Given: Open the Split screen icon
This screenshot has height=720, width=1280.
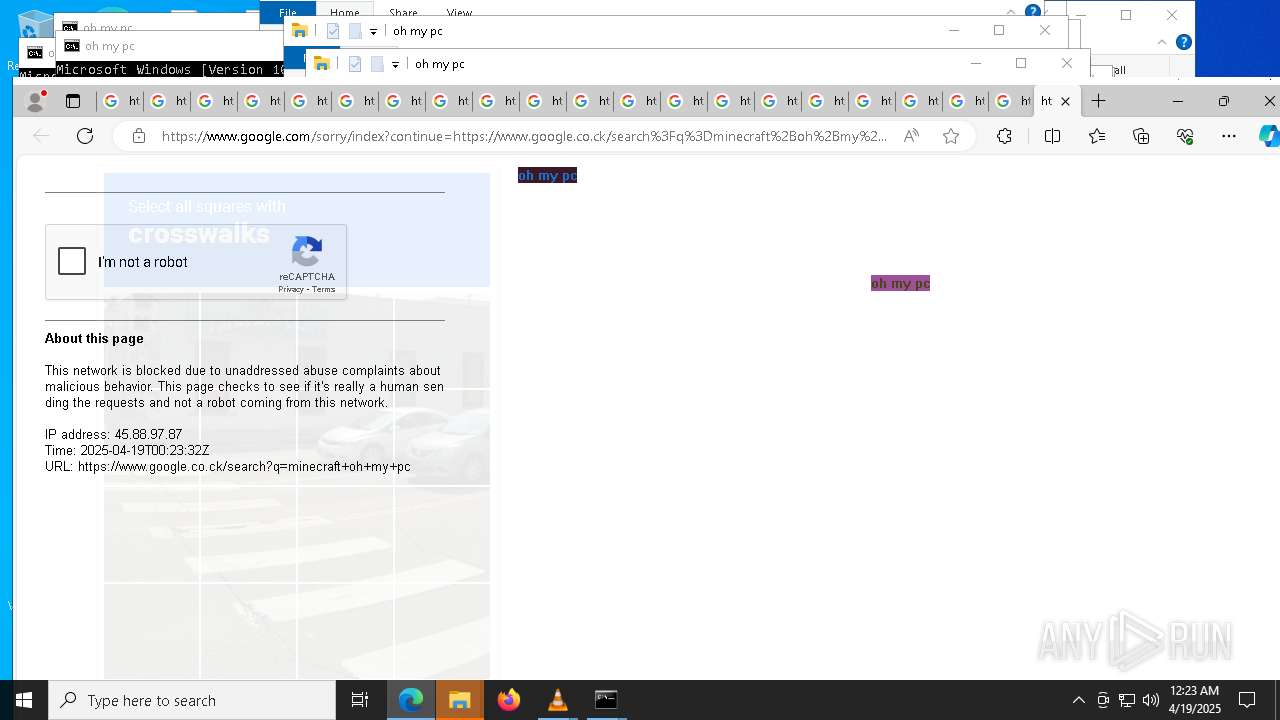Looking at the screenshot, I should pyautogui.click(x=1052, y=136).
